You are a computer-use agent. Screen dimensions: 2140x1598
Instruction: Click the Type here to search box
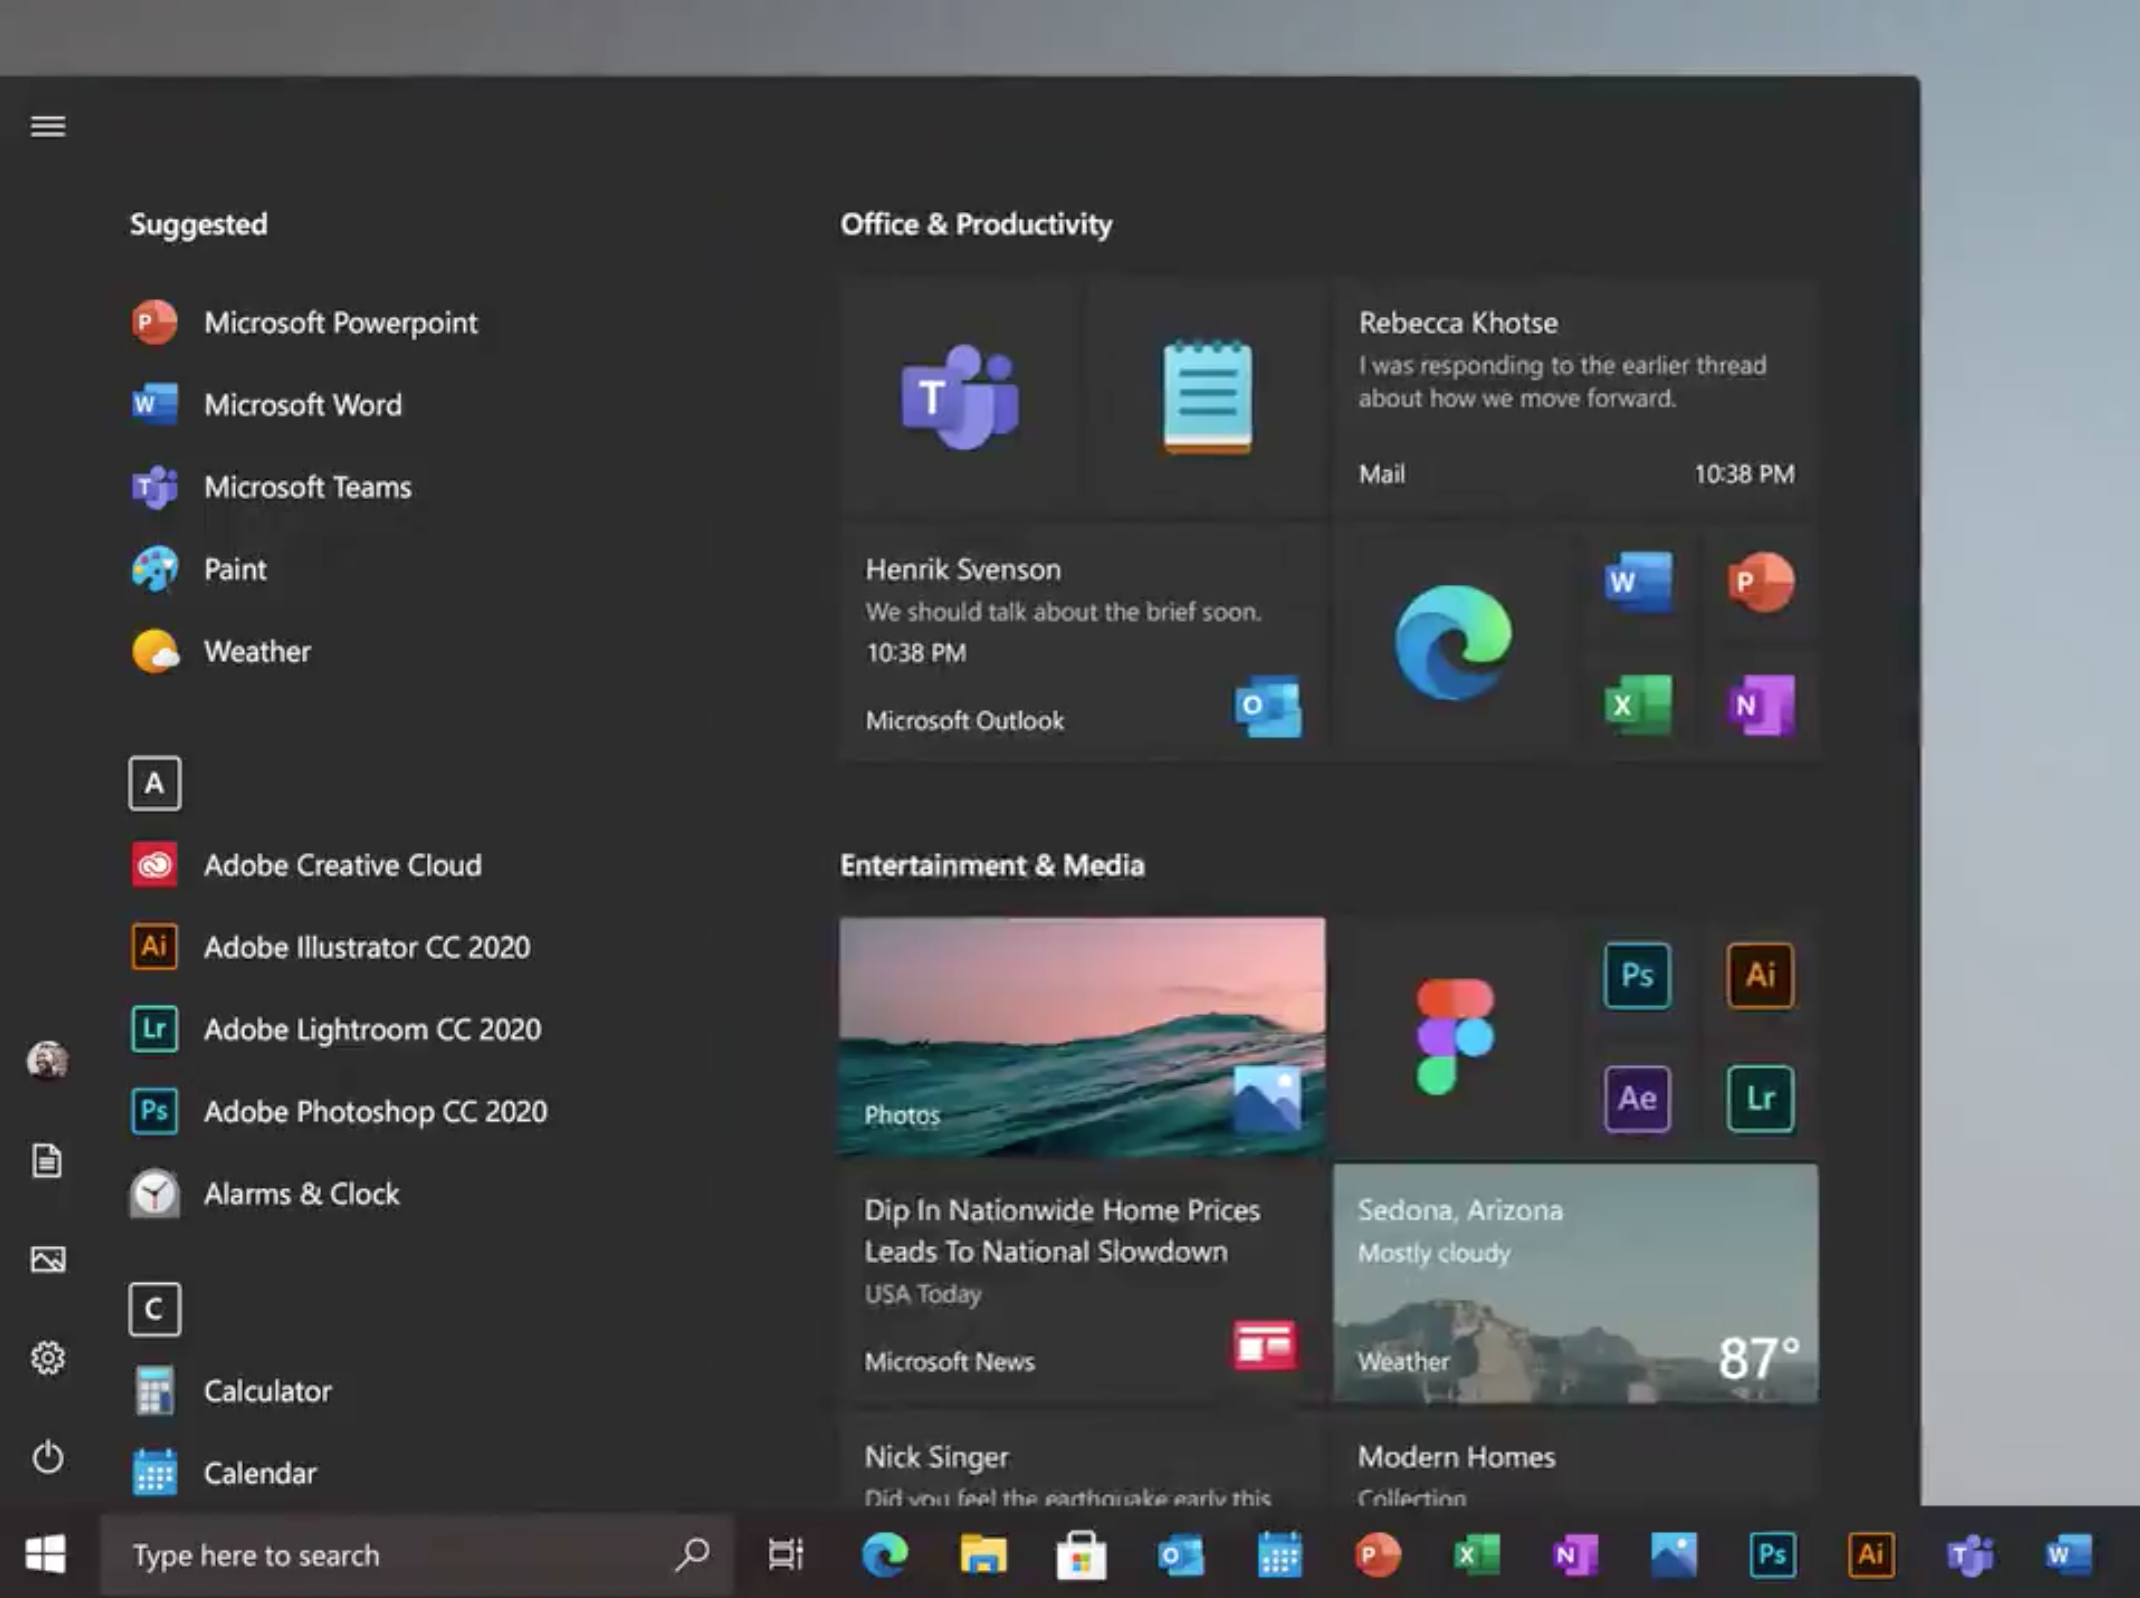click(x=416, y=1555)
